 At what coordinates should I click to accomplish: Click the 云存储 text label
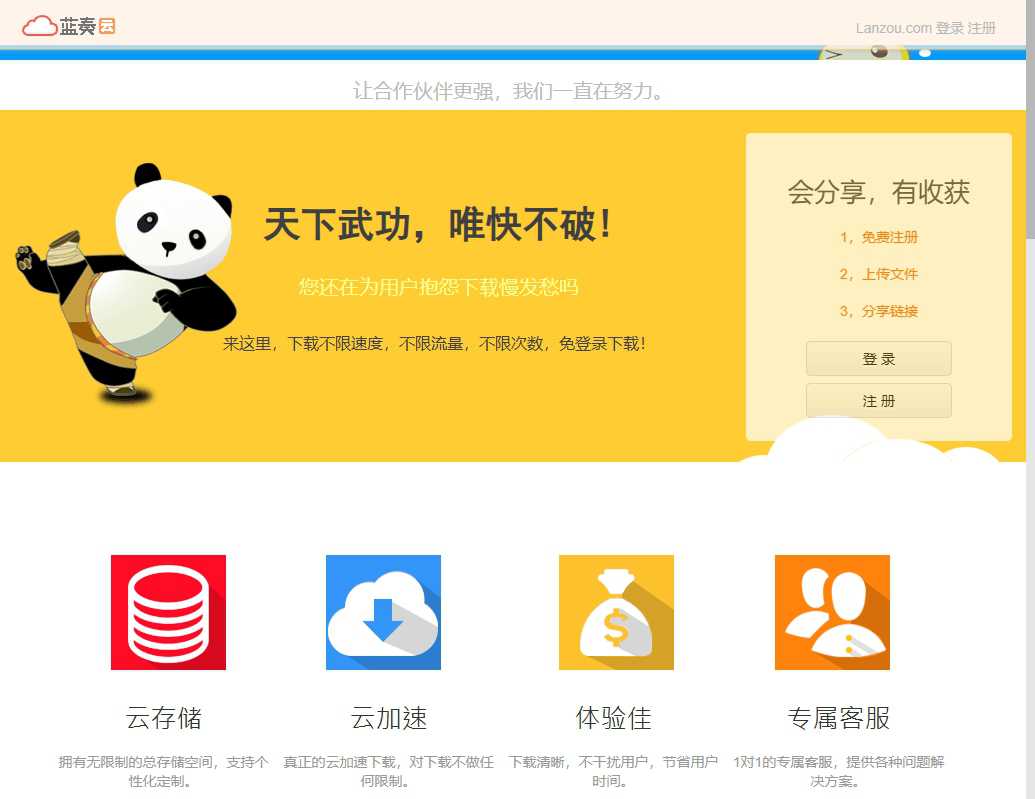click(x=167, y=718)
